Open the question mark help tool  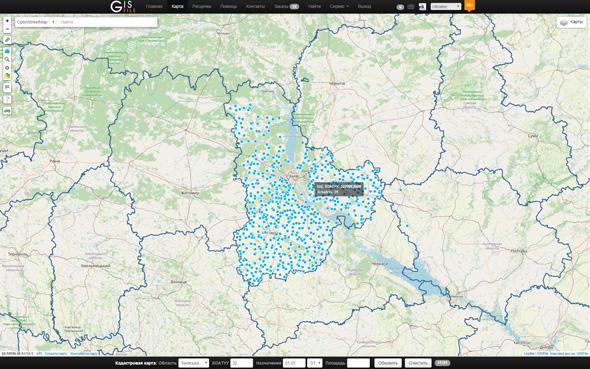pyautogui.click(x=7, y=100)
